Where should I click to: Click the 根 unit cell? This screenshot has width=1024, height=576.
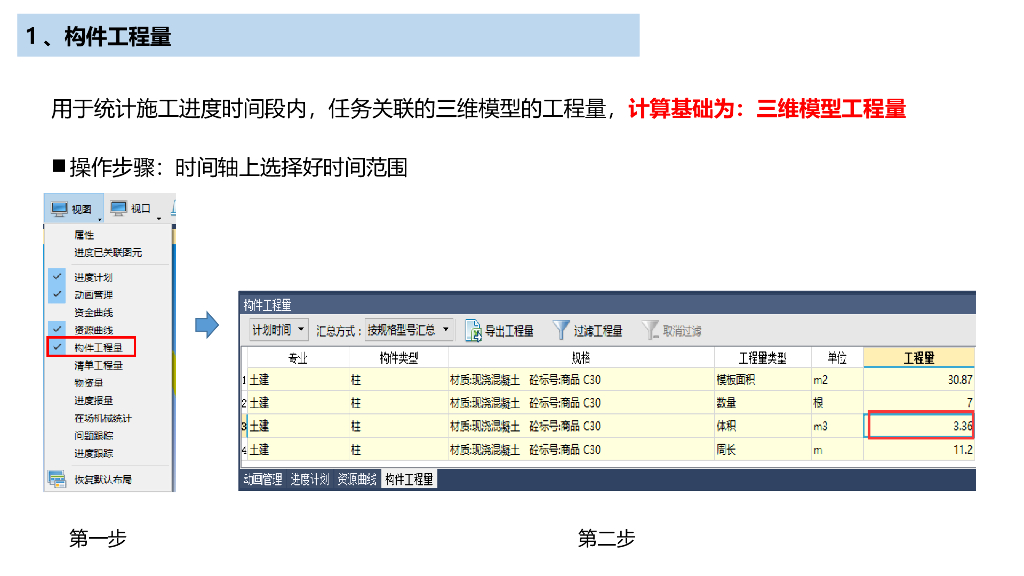tap(837, 403)
